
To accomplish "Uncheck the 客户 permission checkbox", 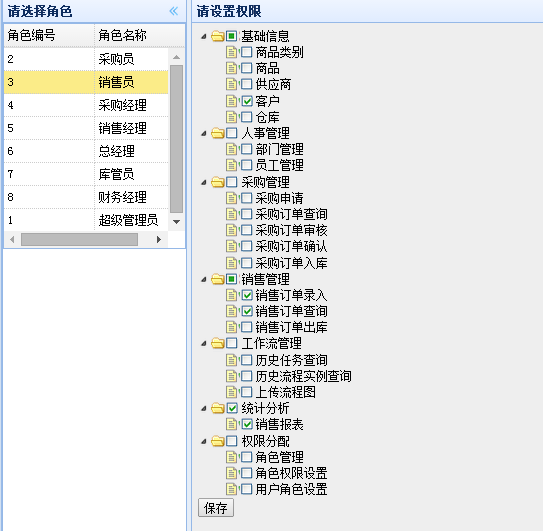I will (247, 101).
